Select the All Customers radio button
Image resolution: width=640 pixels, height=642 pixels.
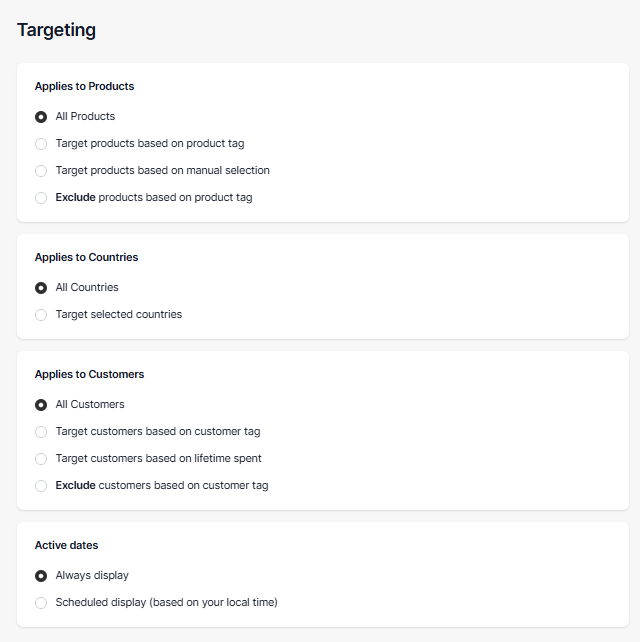pos(41,405)
